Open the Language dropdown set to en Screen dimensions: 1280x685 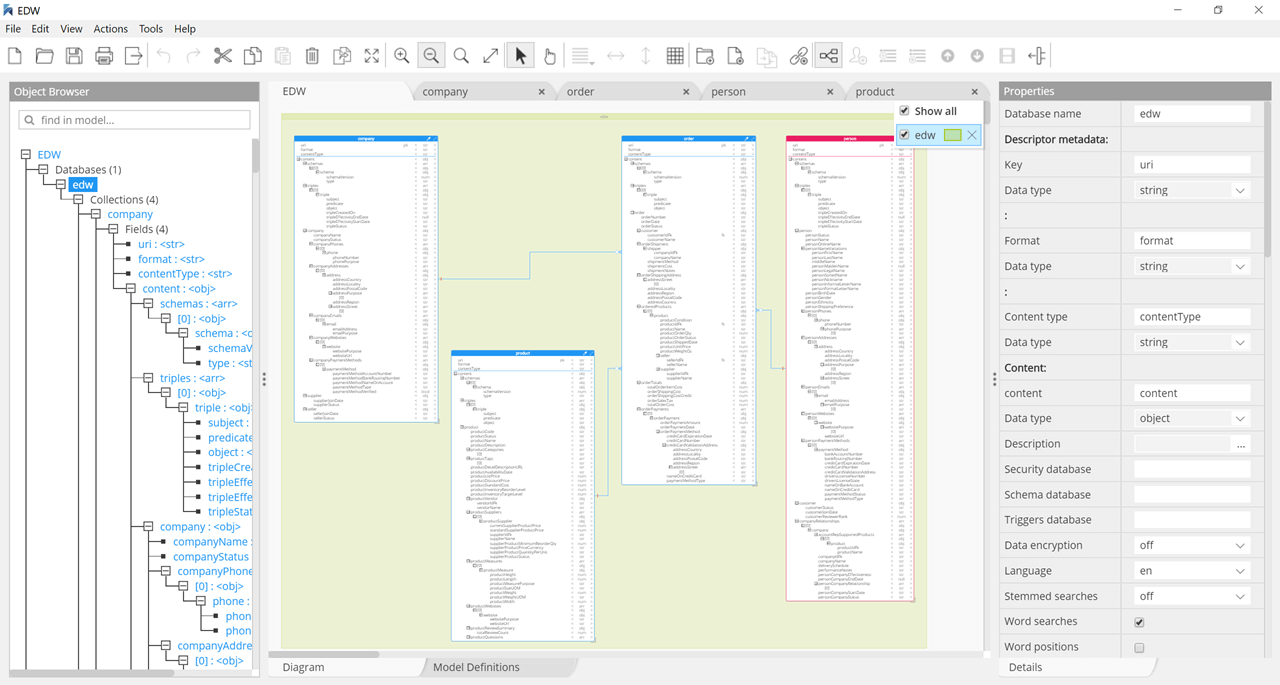[1239, 570]
